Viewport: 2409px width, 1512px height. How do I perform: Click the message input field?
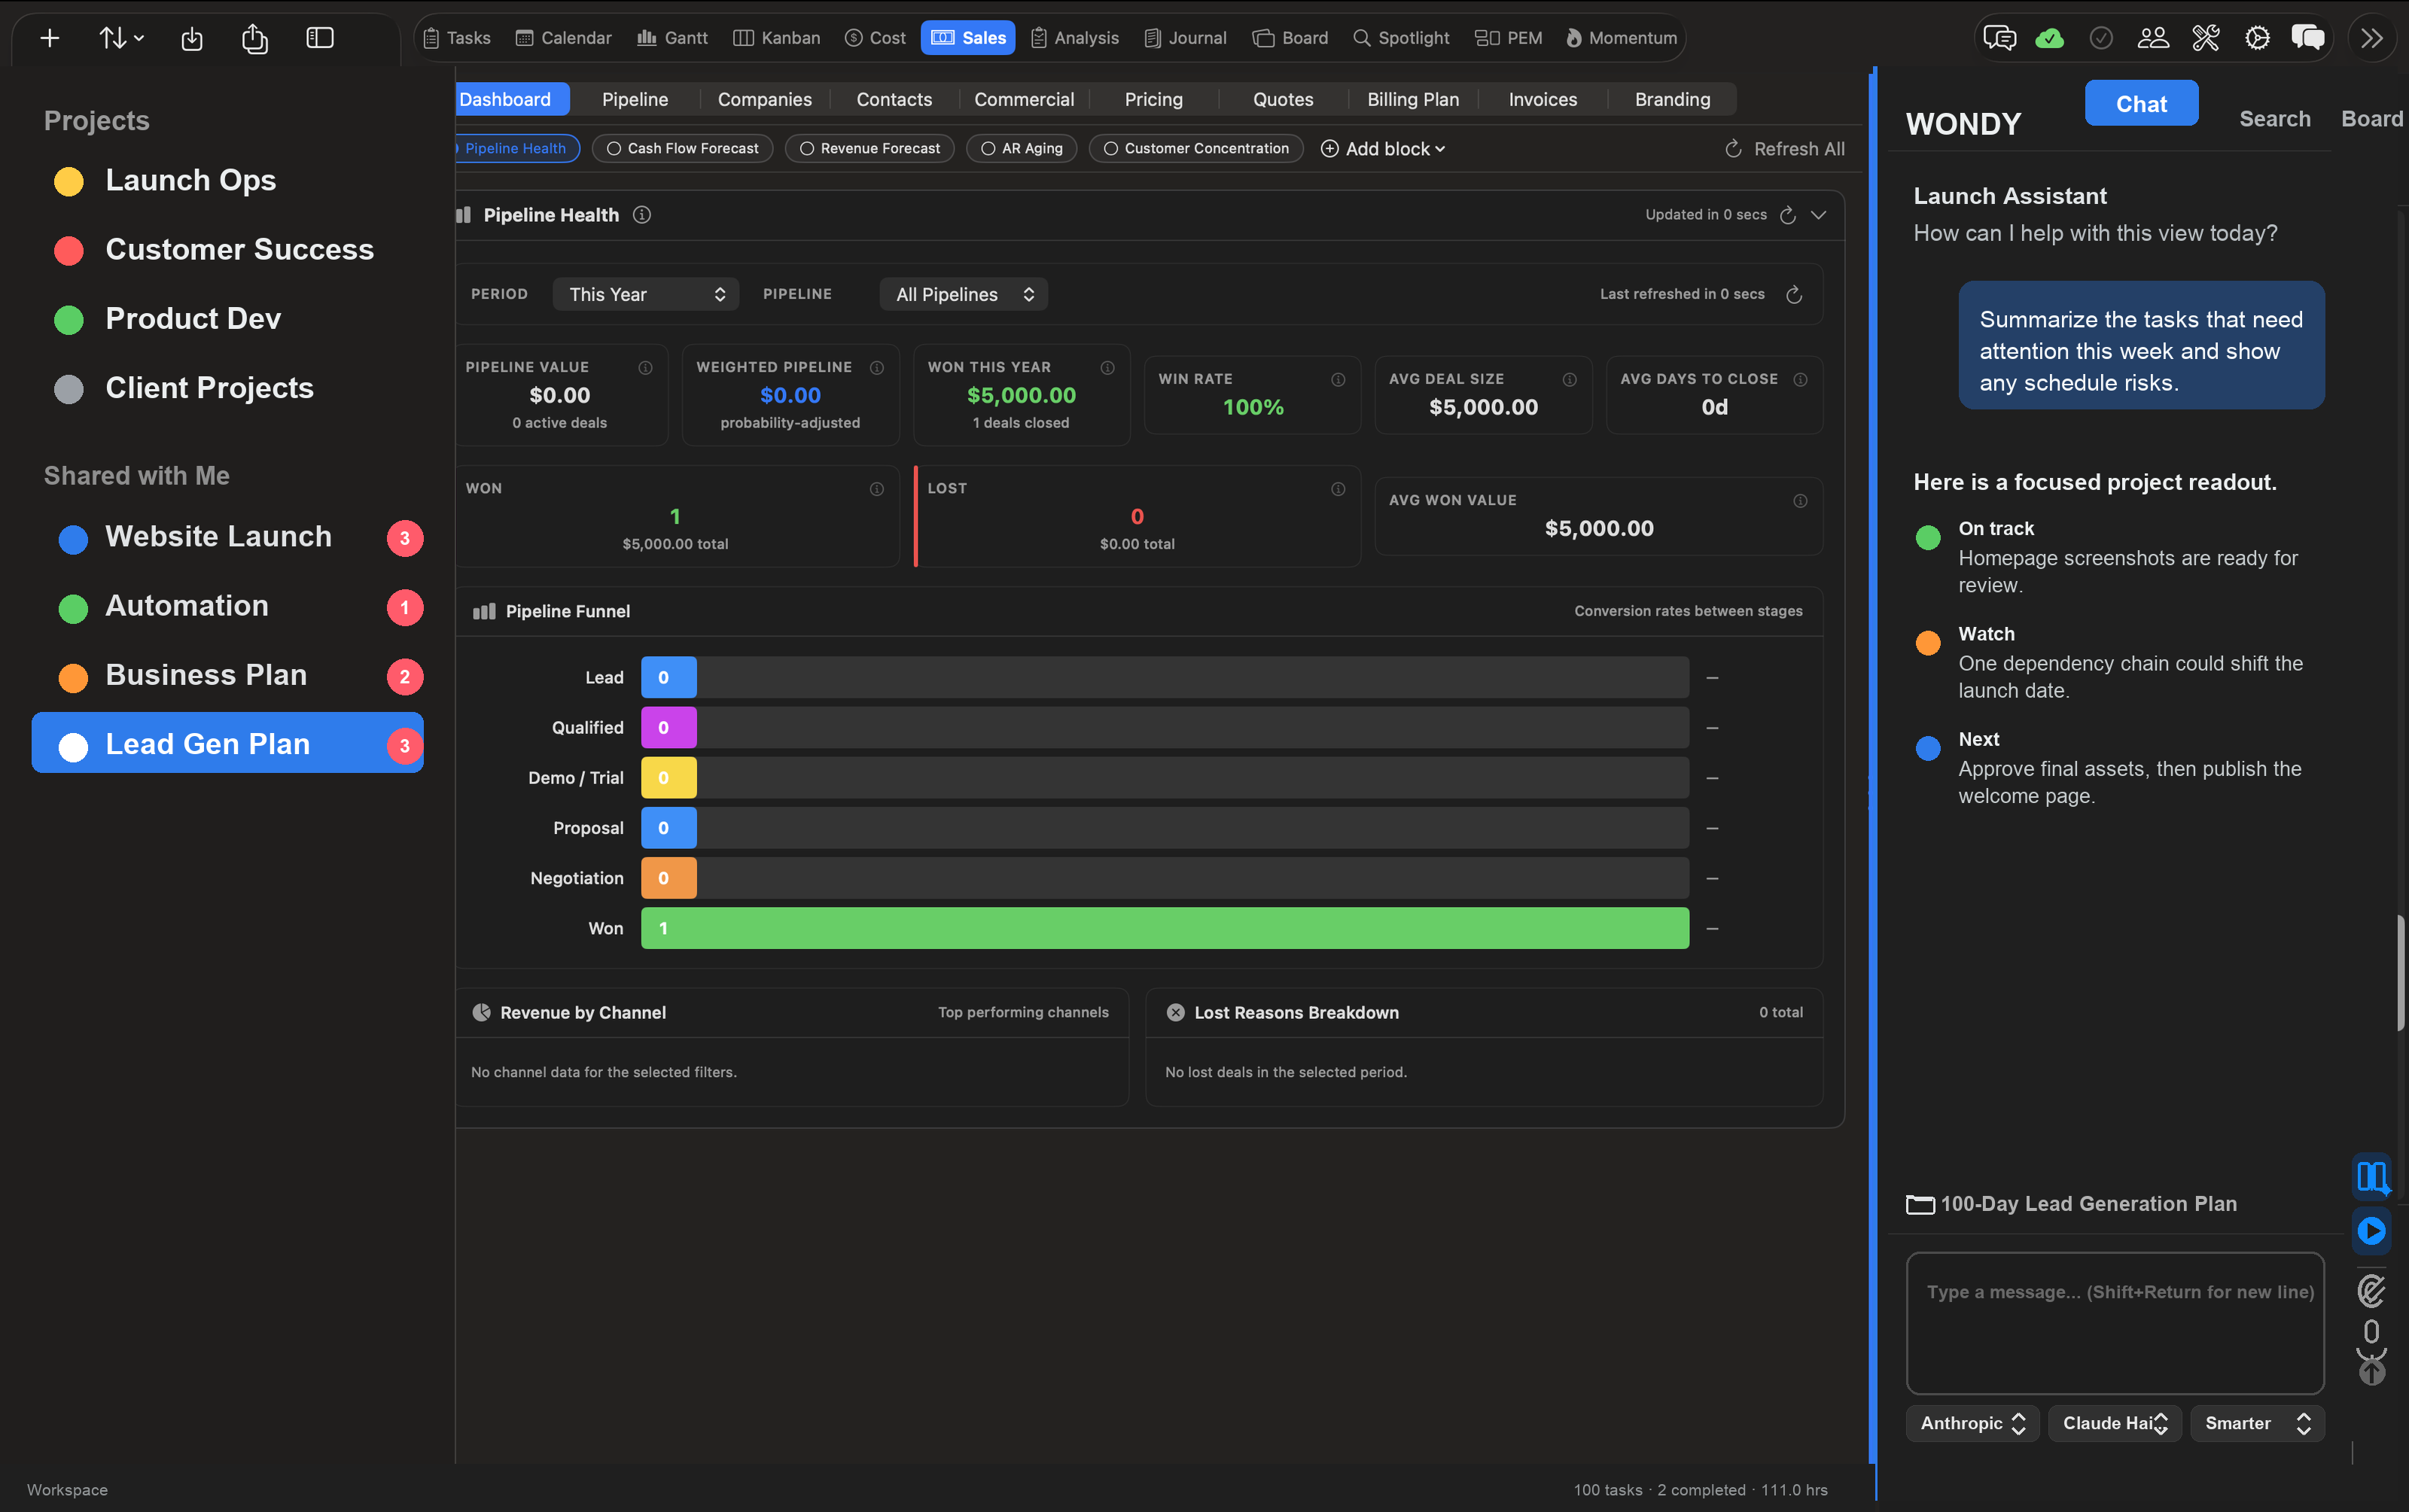[2114, 1322]
